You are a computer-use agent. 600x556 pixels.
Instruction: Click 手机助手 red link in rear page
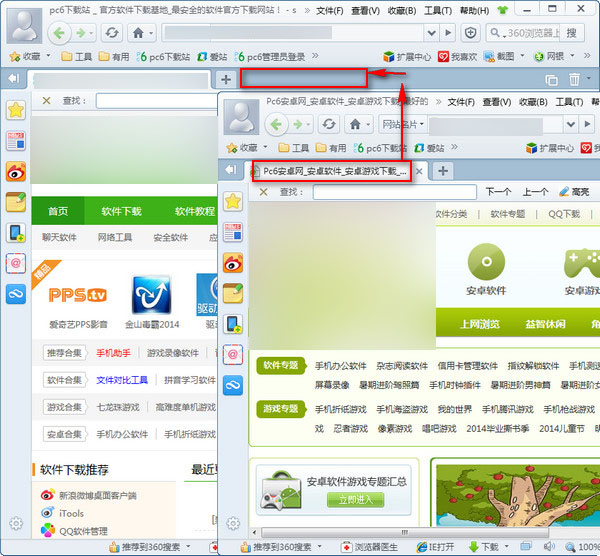coord(113,353)
